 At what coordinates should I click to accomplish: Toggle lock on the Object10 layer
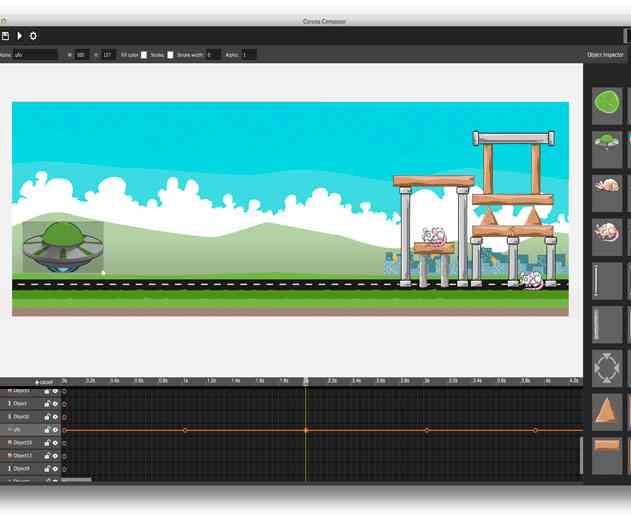pyautogui.click(x=47, y=443)
